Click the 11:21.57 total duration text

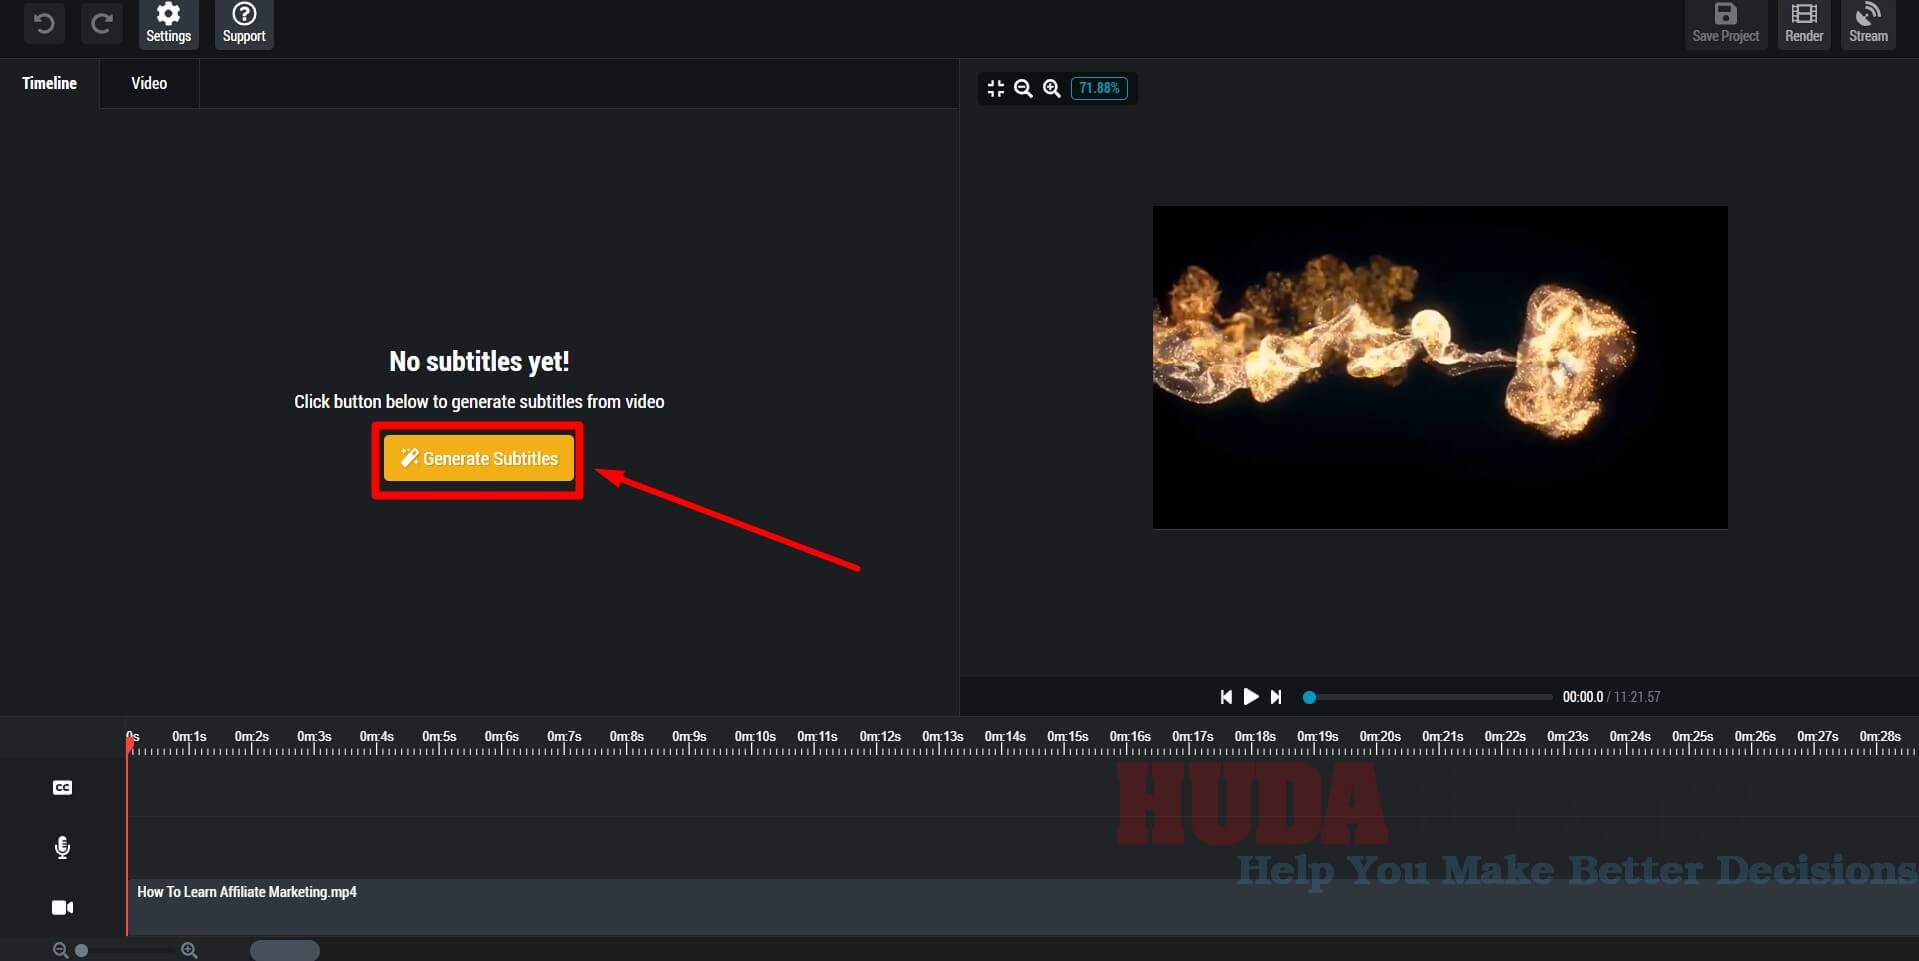click(x=1637, y=697)
